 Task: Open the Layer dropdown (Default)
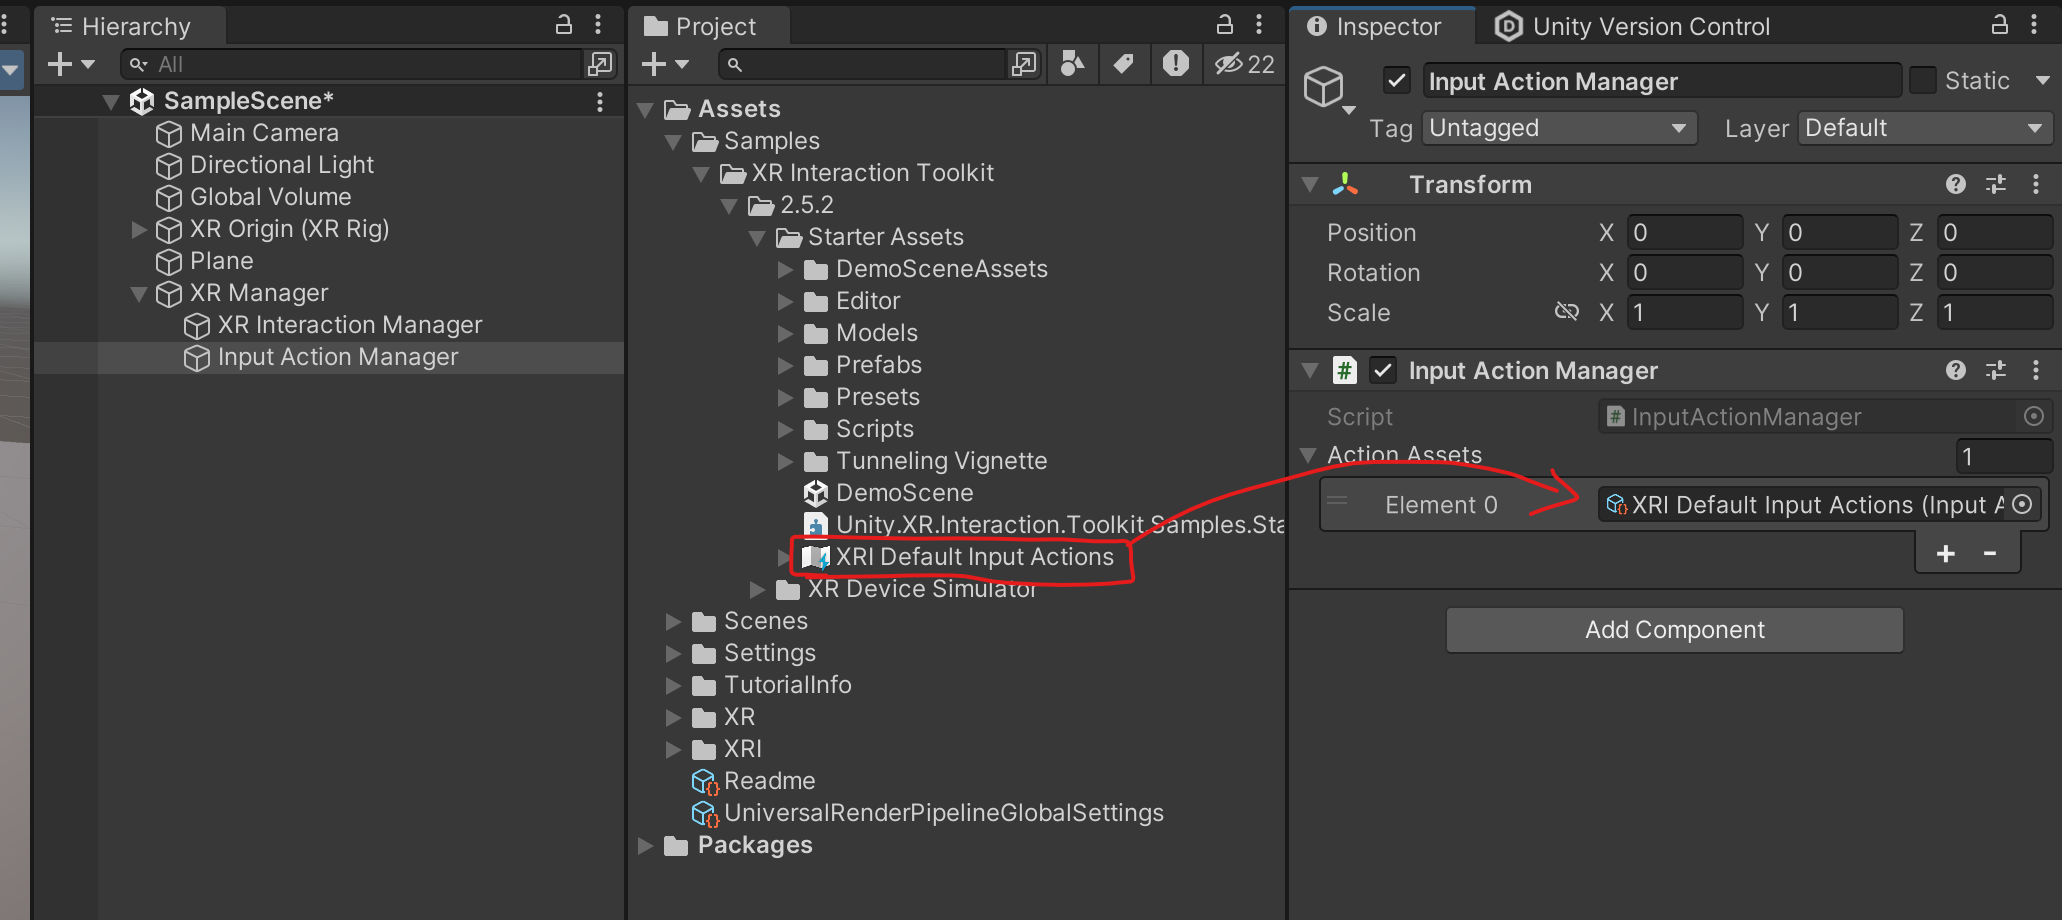click(x=1925, y=128)
